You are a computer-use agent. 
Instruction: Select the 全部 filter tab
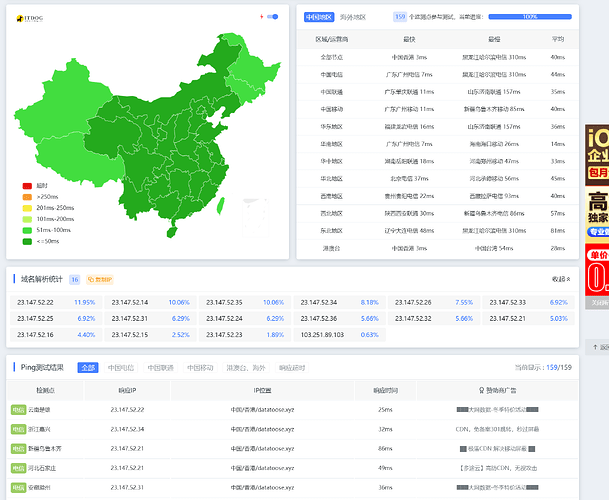point(88,368)
